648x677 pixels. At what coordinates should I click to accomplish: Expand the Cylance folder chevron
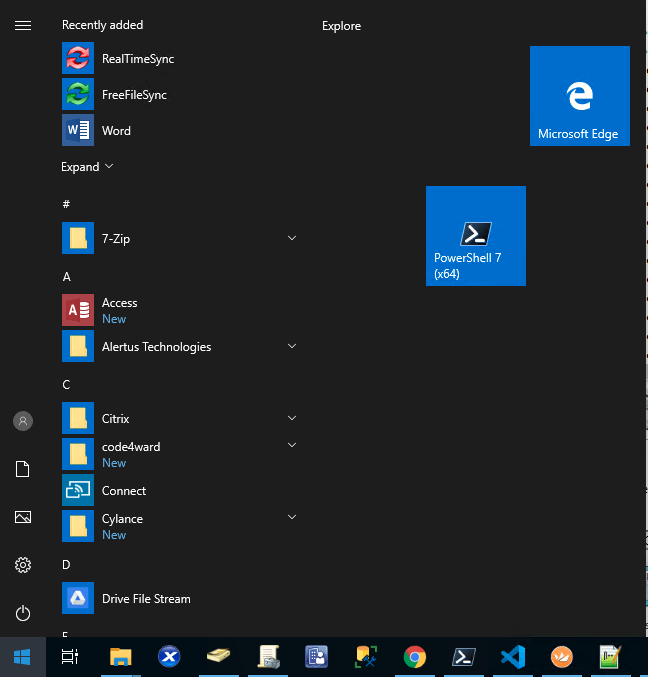[292, 517]
